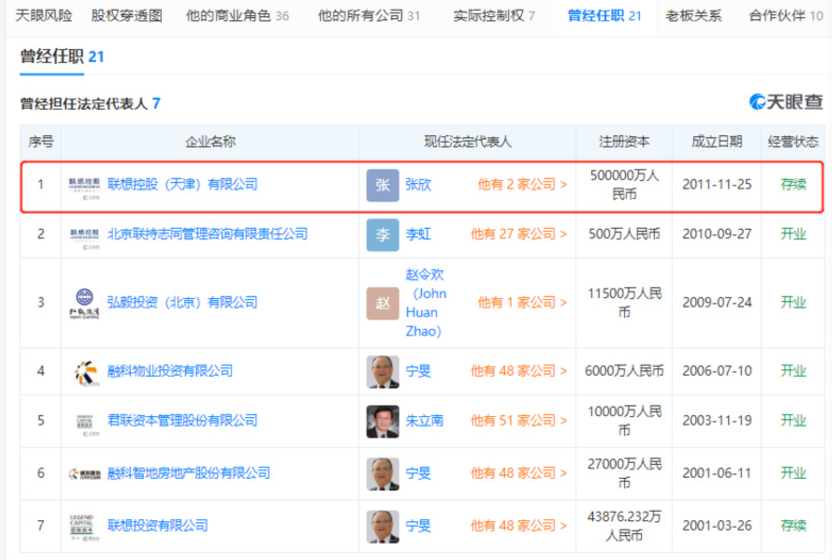
Task: Select the 曾经任职 21 tab
Action: [x=604, y=16]
